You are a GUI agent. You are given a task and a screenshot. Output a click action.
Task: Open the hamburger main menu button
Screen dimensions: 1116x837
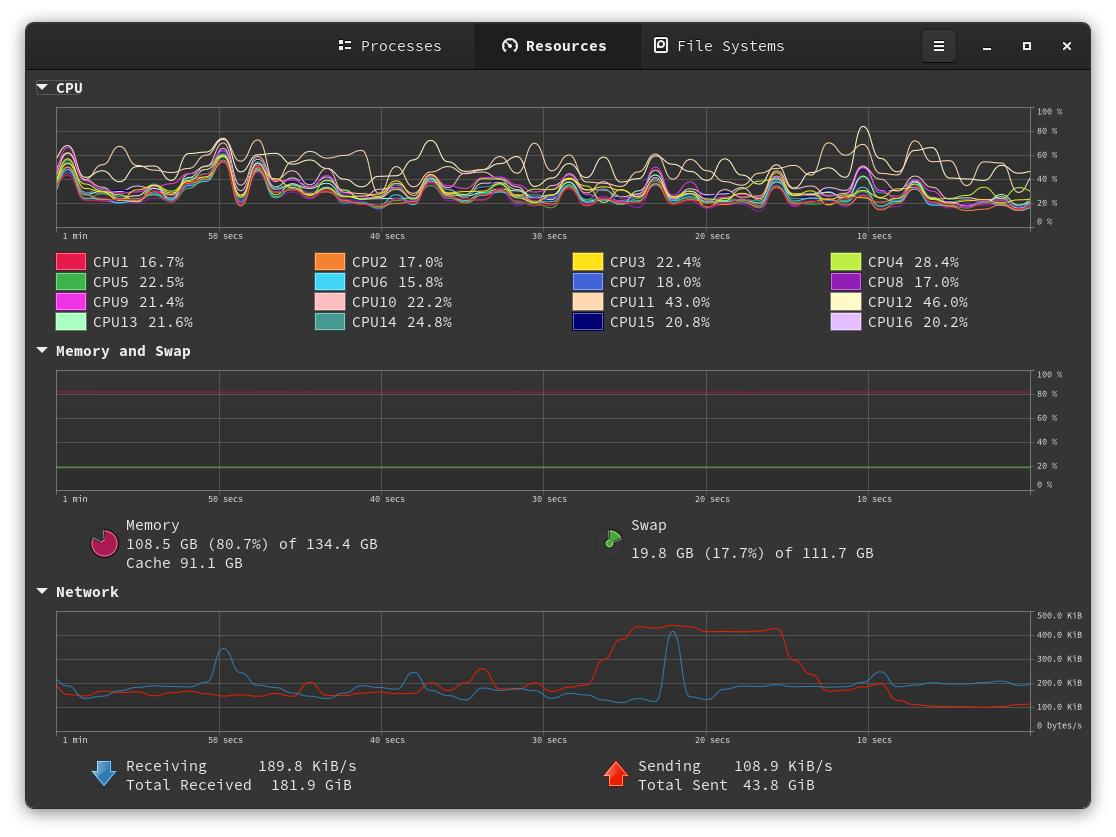pos(938,46)
